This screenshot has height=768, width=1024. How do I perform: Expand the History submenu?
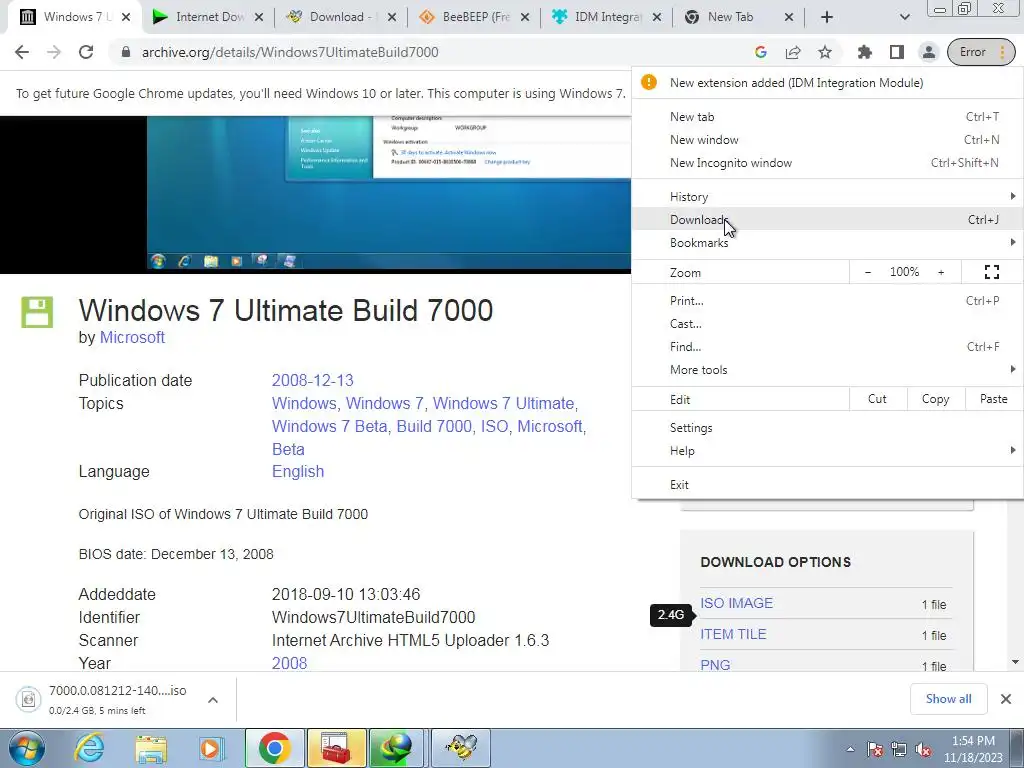click(x=827, y=197)
